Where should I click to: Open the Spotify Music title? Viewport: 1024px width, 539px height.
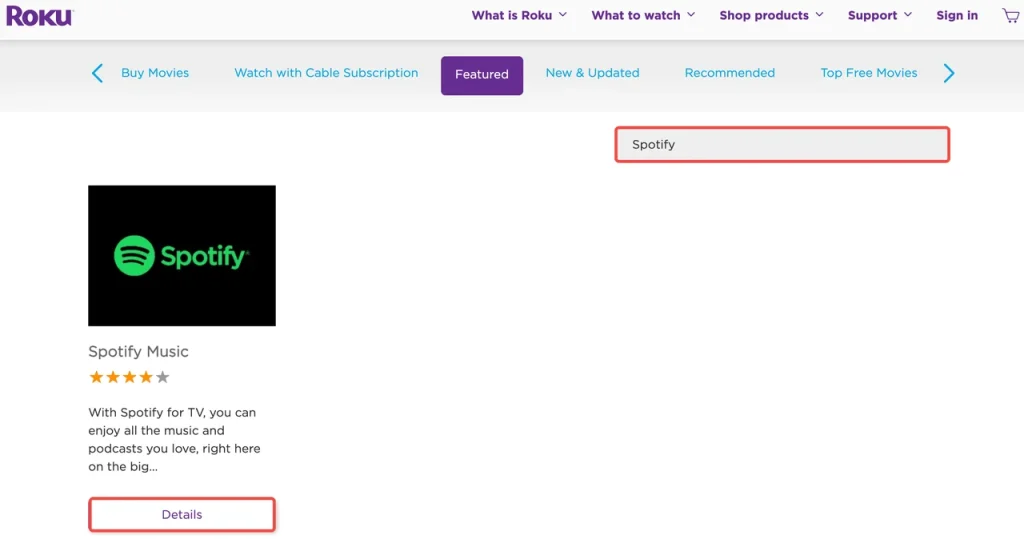click(138, 351)
